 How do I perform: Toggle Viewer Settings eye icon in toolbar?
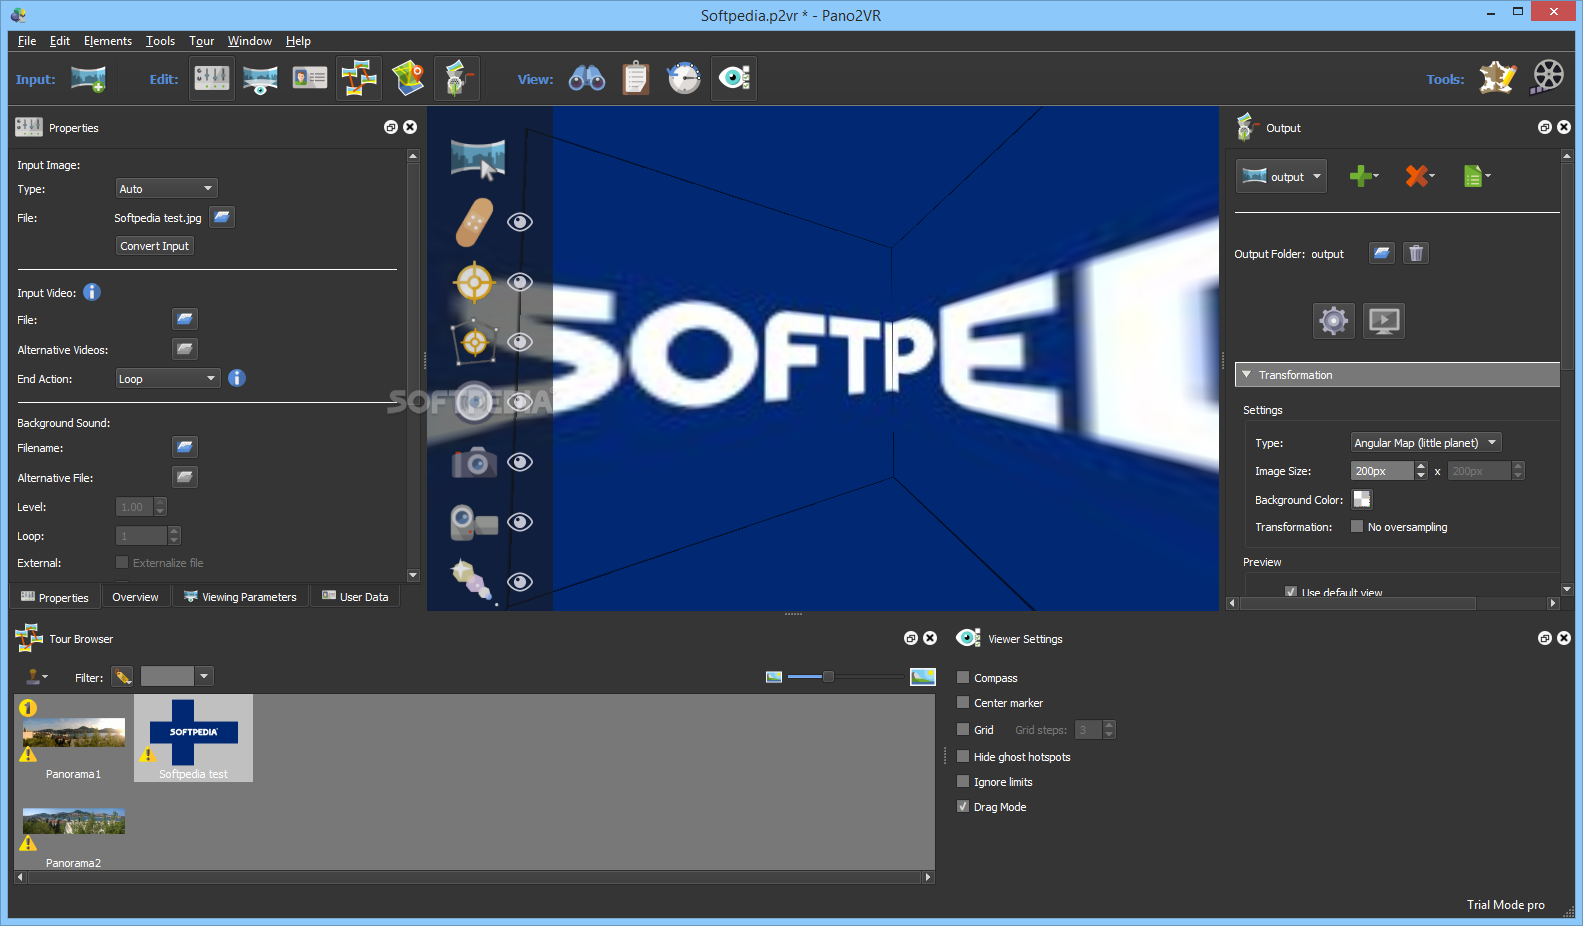[734, 78]
